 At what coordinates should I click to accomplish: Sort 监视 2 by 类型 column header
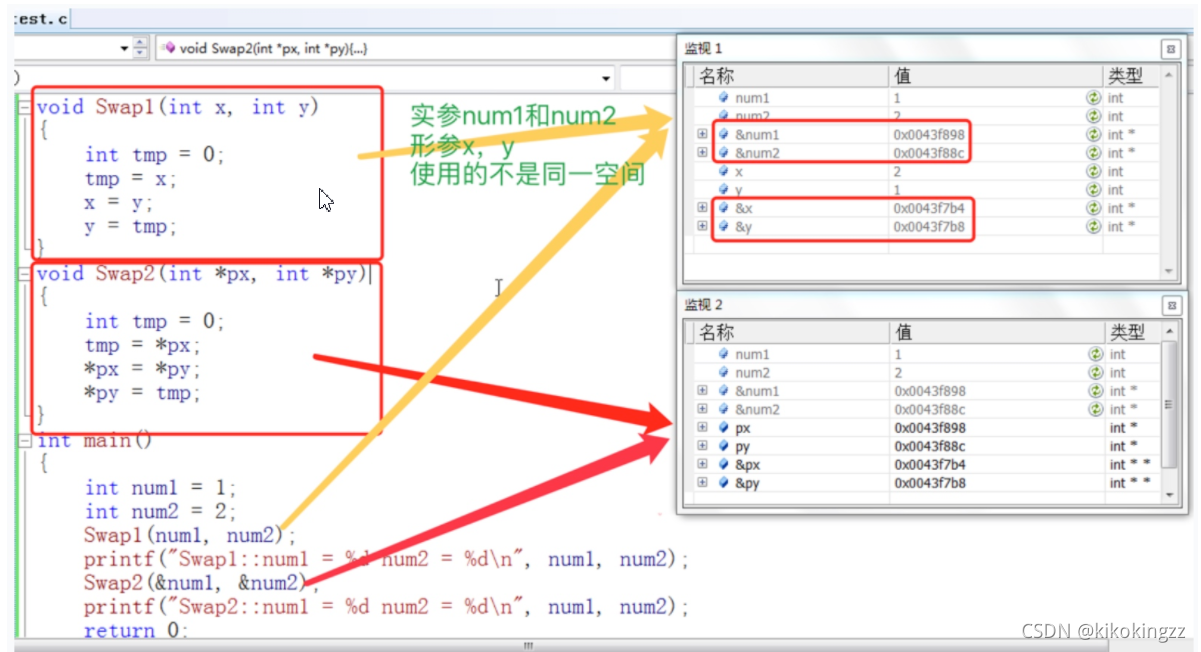(x=1132, y=332)
